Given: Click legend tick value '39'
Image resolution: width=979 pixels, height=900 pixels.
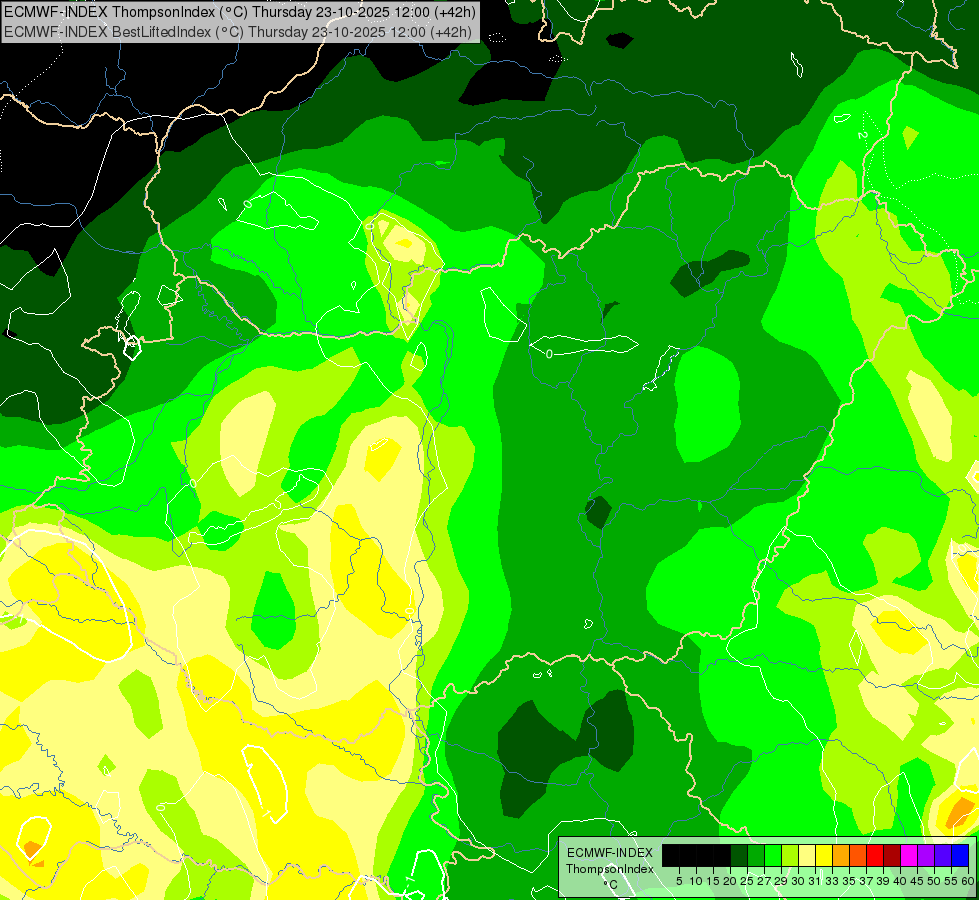Looking at the screenshot, I should [883, 881].
